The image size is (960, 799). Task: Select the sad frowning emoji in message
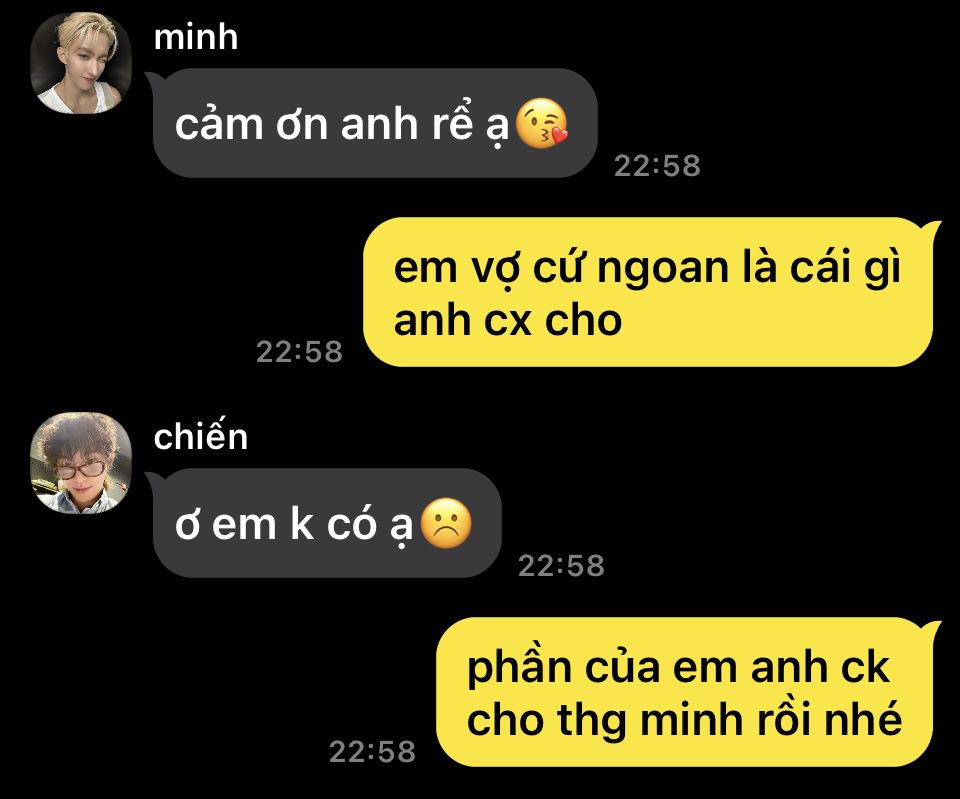[447, 523]
